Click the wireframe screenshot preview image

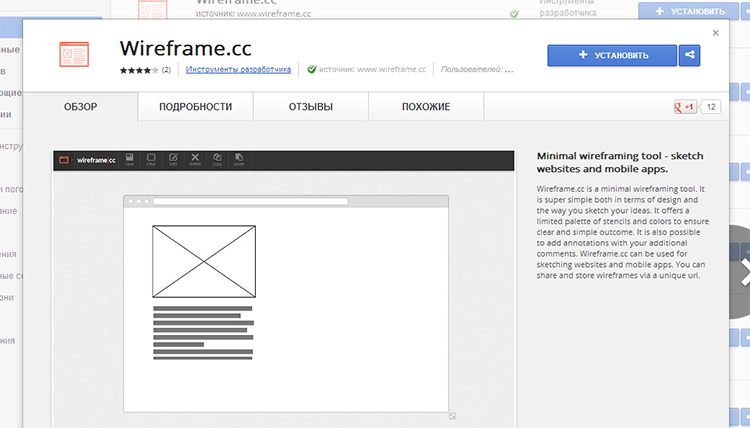(284, 289)
